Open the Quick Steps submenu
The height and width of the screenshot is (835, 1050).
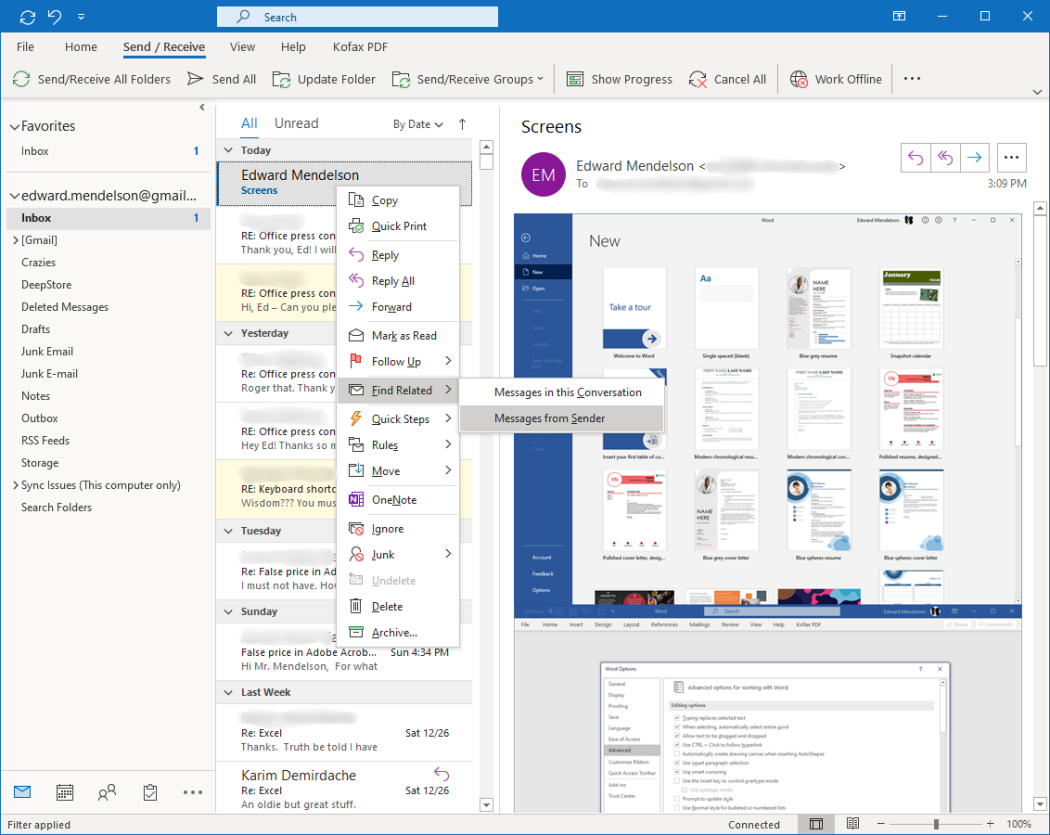(398, 419)
